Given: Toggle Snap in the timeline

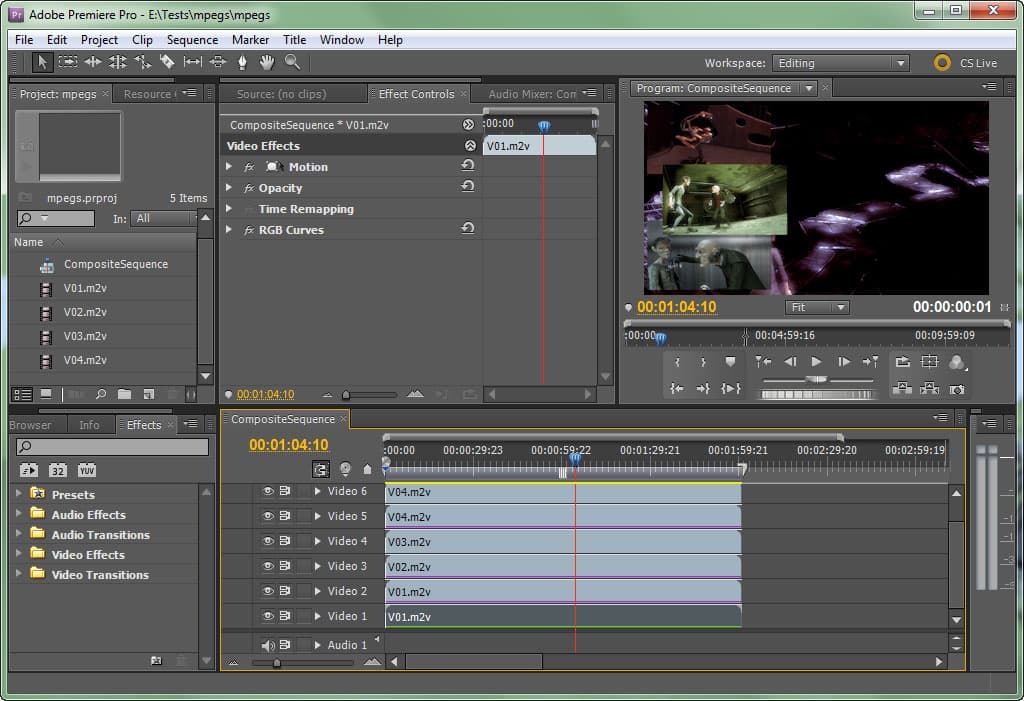Looking at the screenshot, I should [321, 468].
